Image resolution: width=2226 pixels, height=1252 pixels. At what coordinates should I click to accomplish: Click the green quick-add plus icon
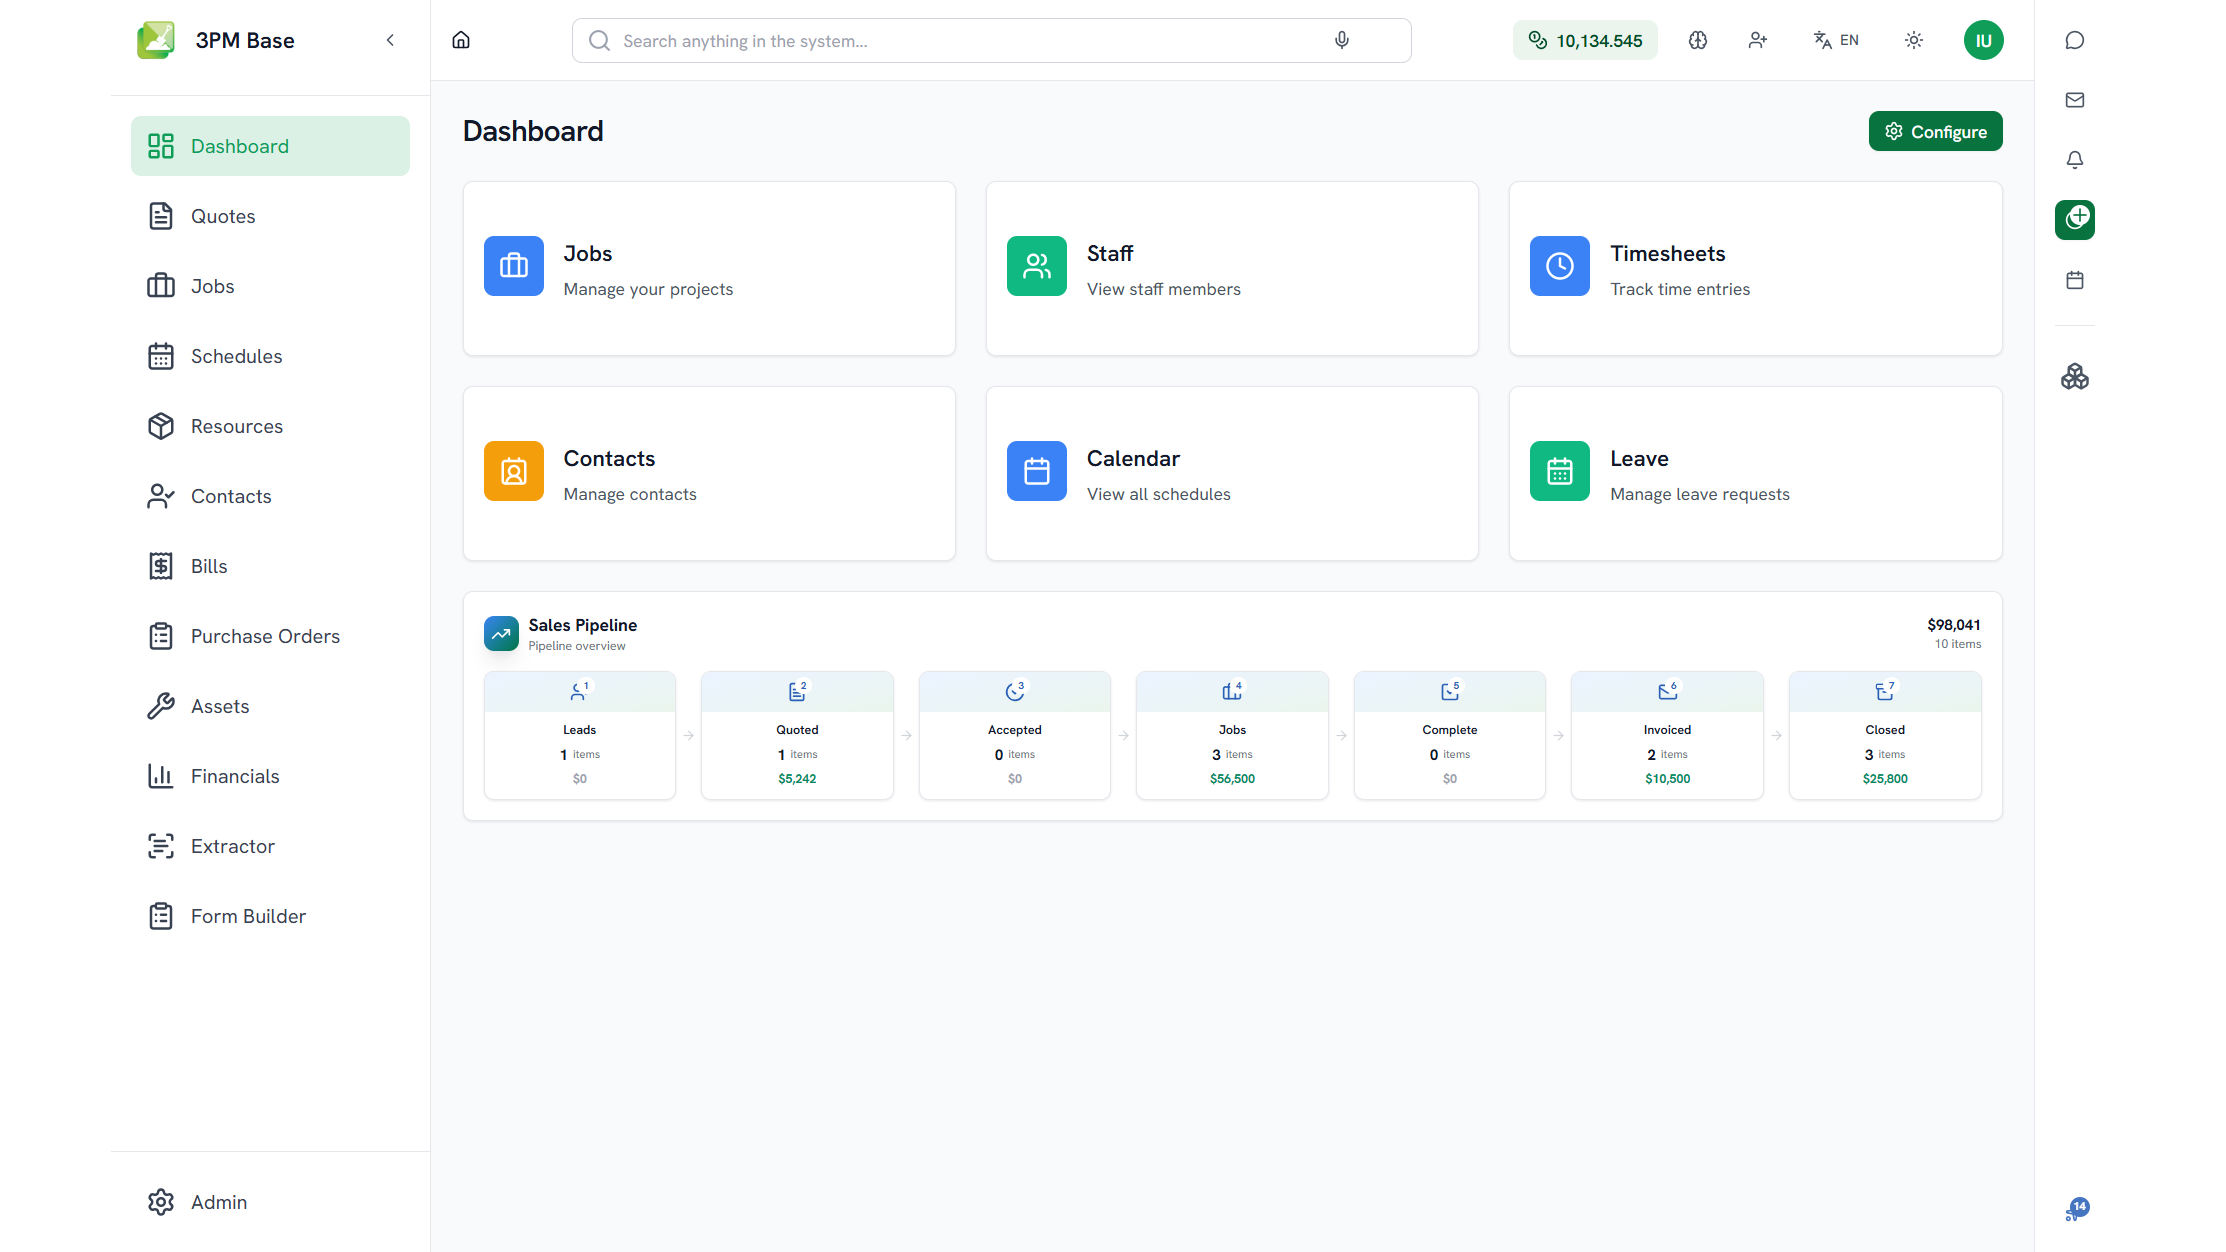click(x=2075, y=220)
